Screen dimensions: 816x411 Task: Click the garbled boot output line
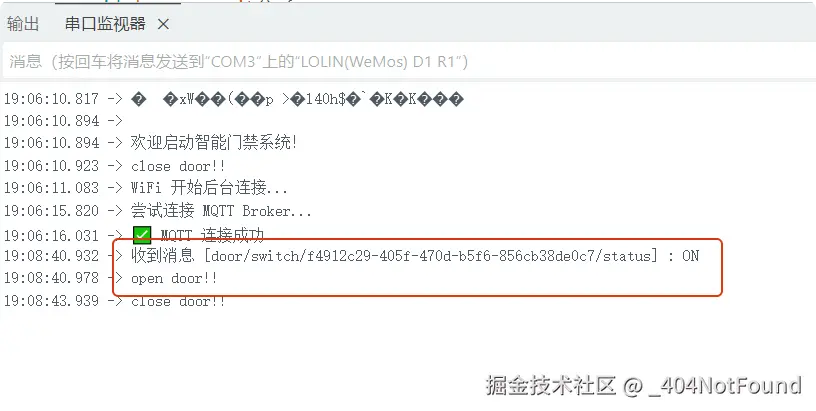pos(233,99)
